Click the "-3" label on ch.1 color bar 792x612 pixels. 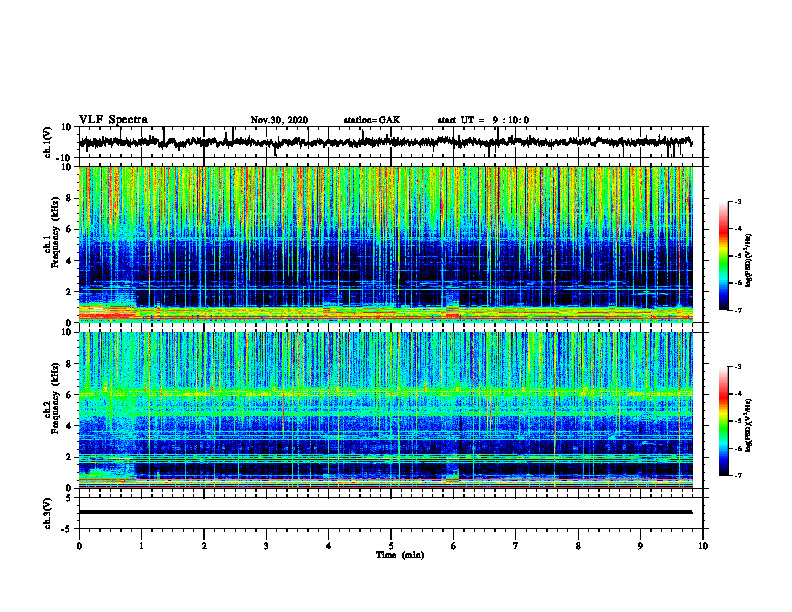point(737,201)
